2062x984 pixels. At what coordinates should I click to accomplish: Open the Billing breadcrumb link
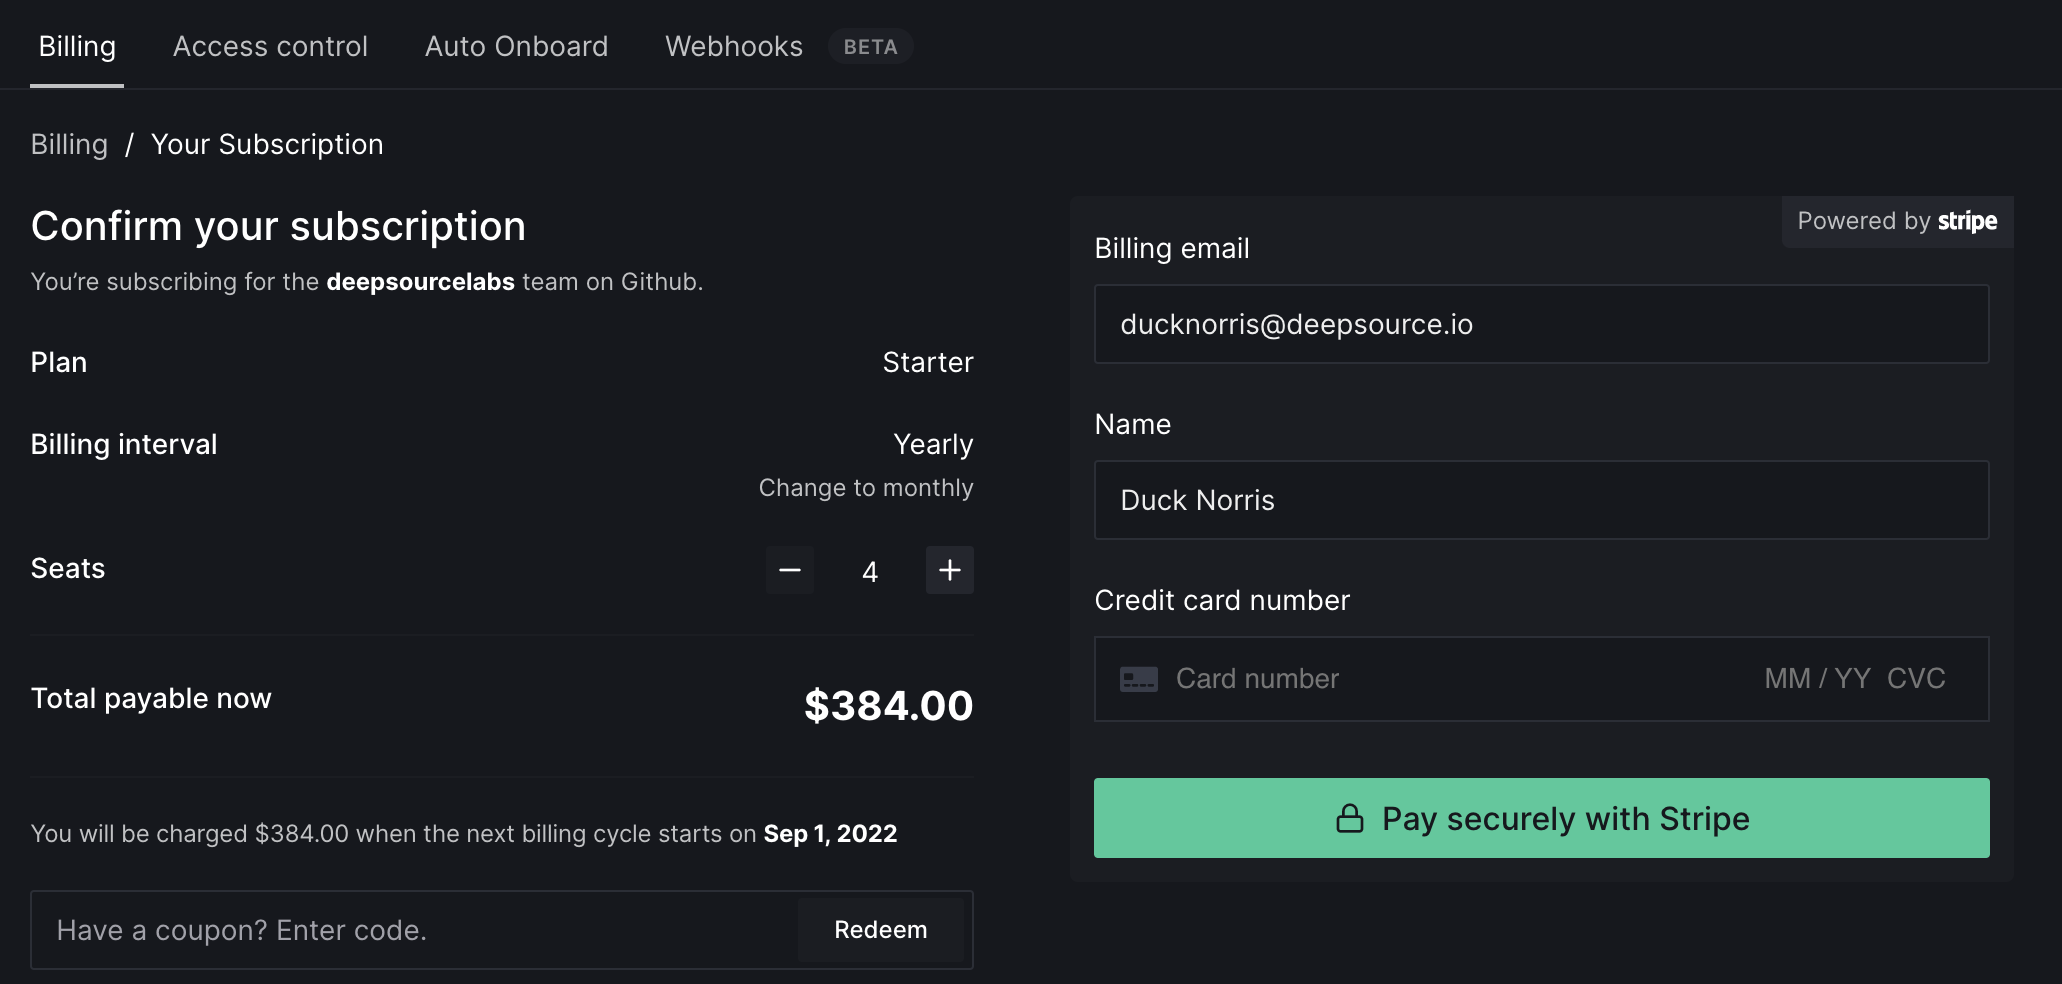(68, 144)
